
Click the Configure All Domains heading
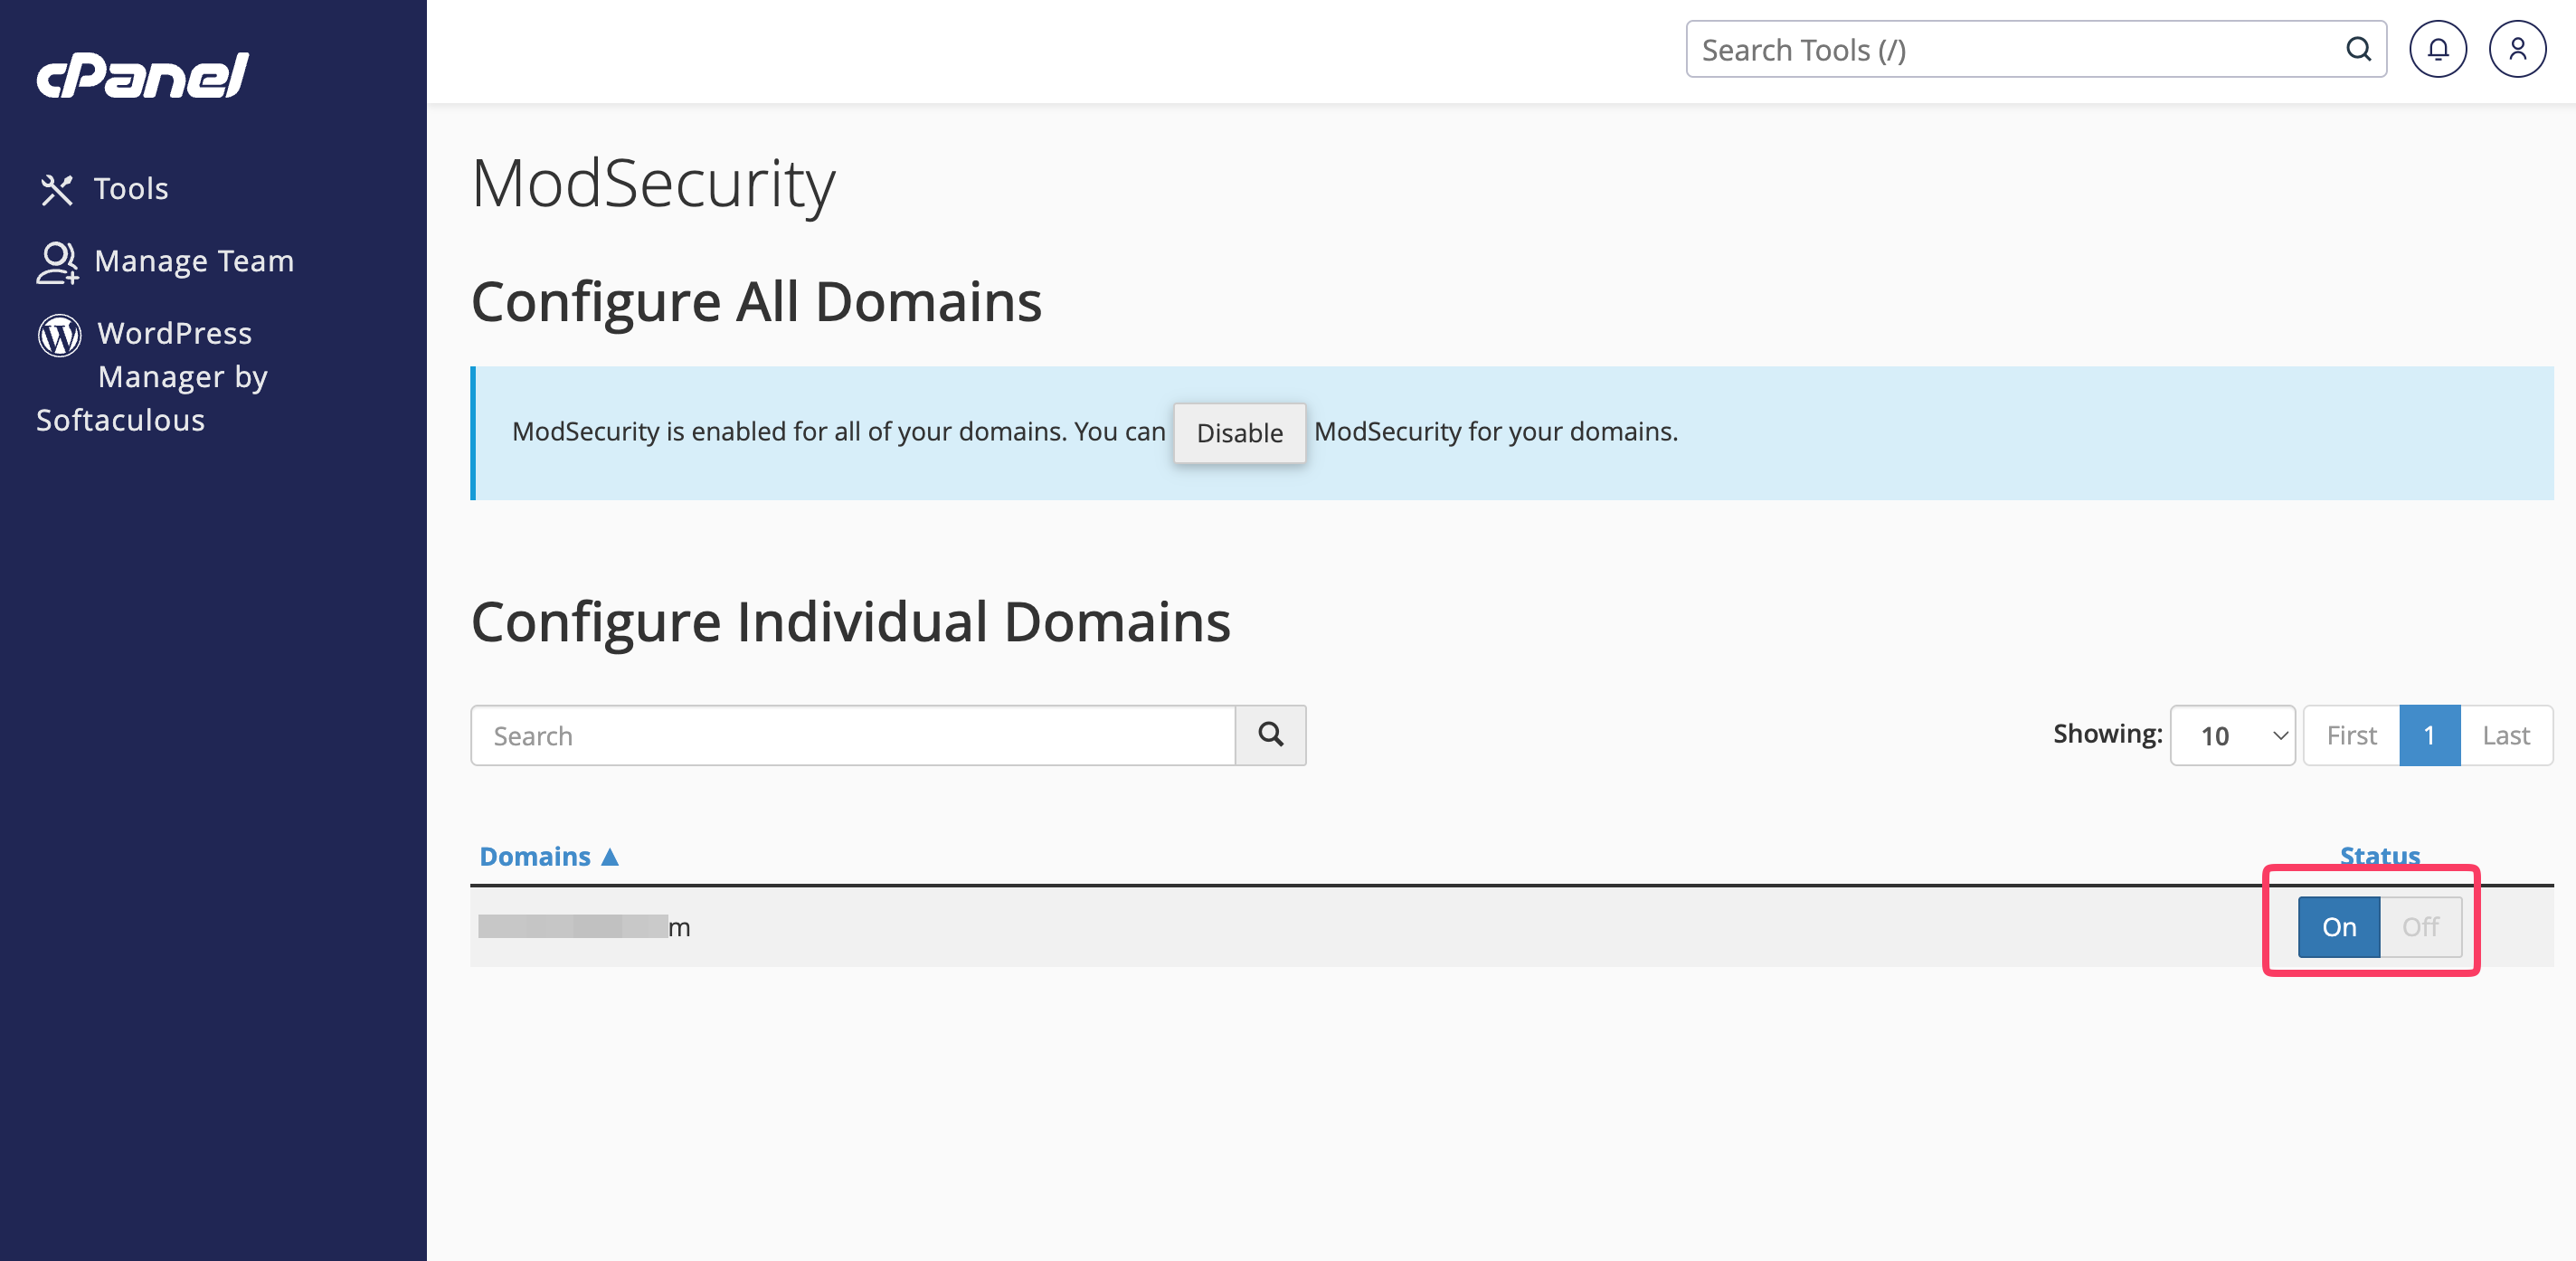[756, 301]
